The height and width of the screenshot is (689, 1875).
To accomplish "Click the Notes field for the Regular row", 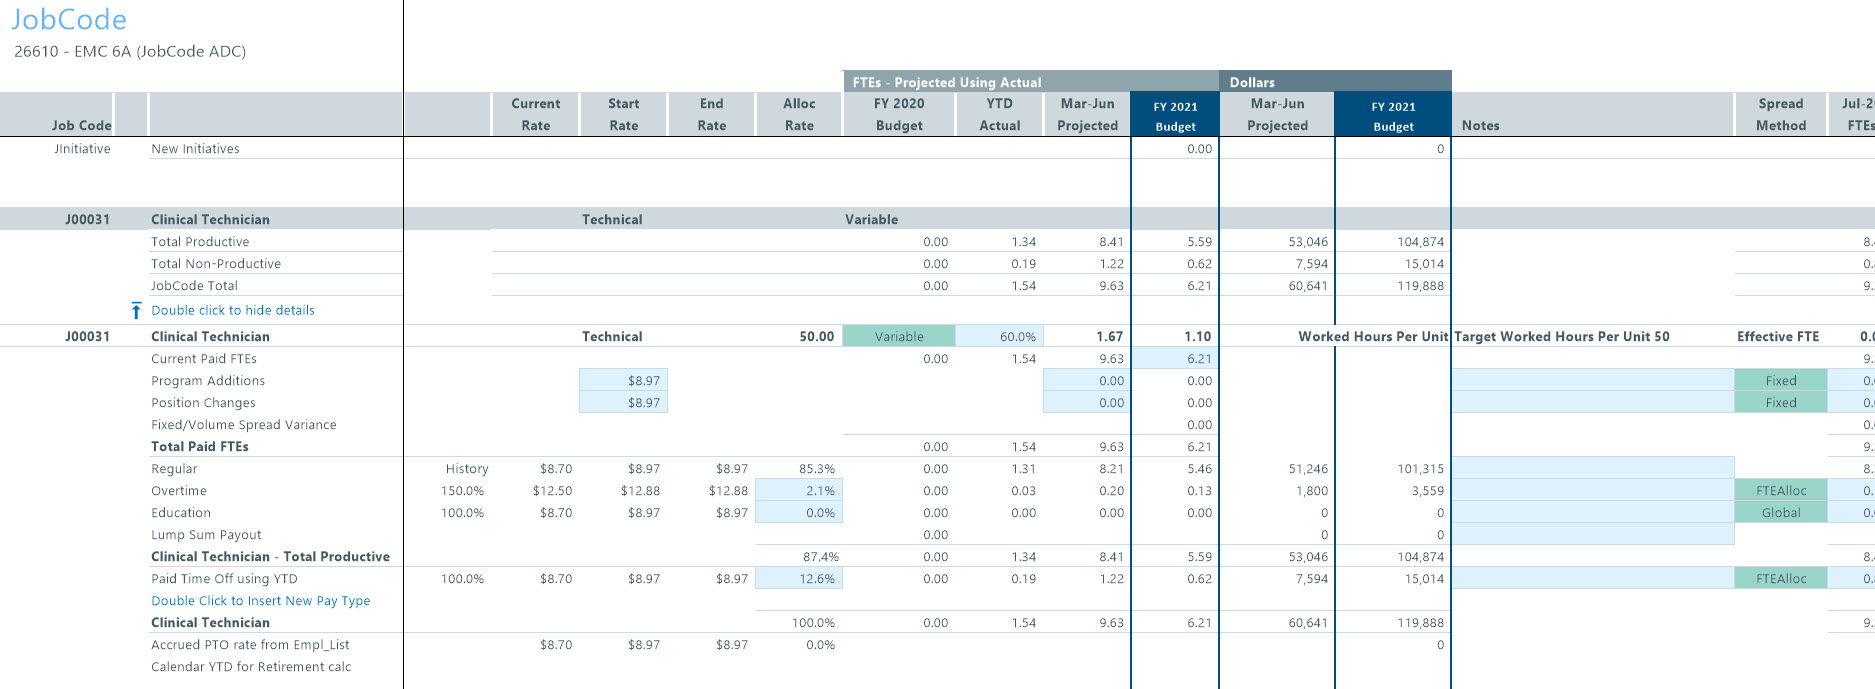I will (x=1591, y=469).
